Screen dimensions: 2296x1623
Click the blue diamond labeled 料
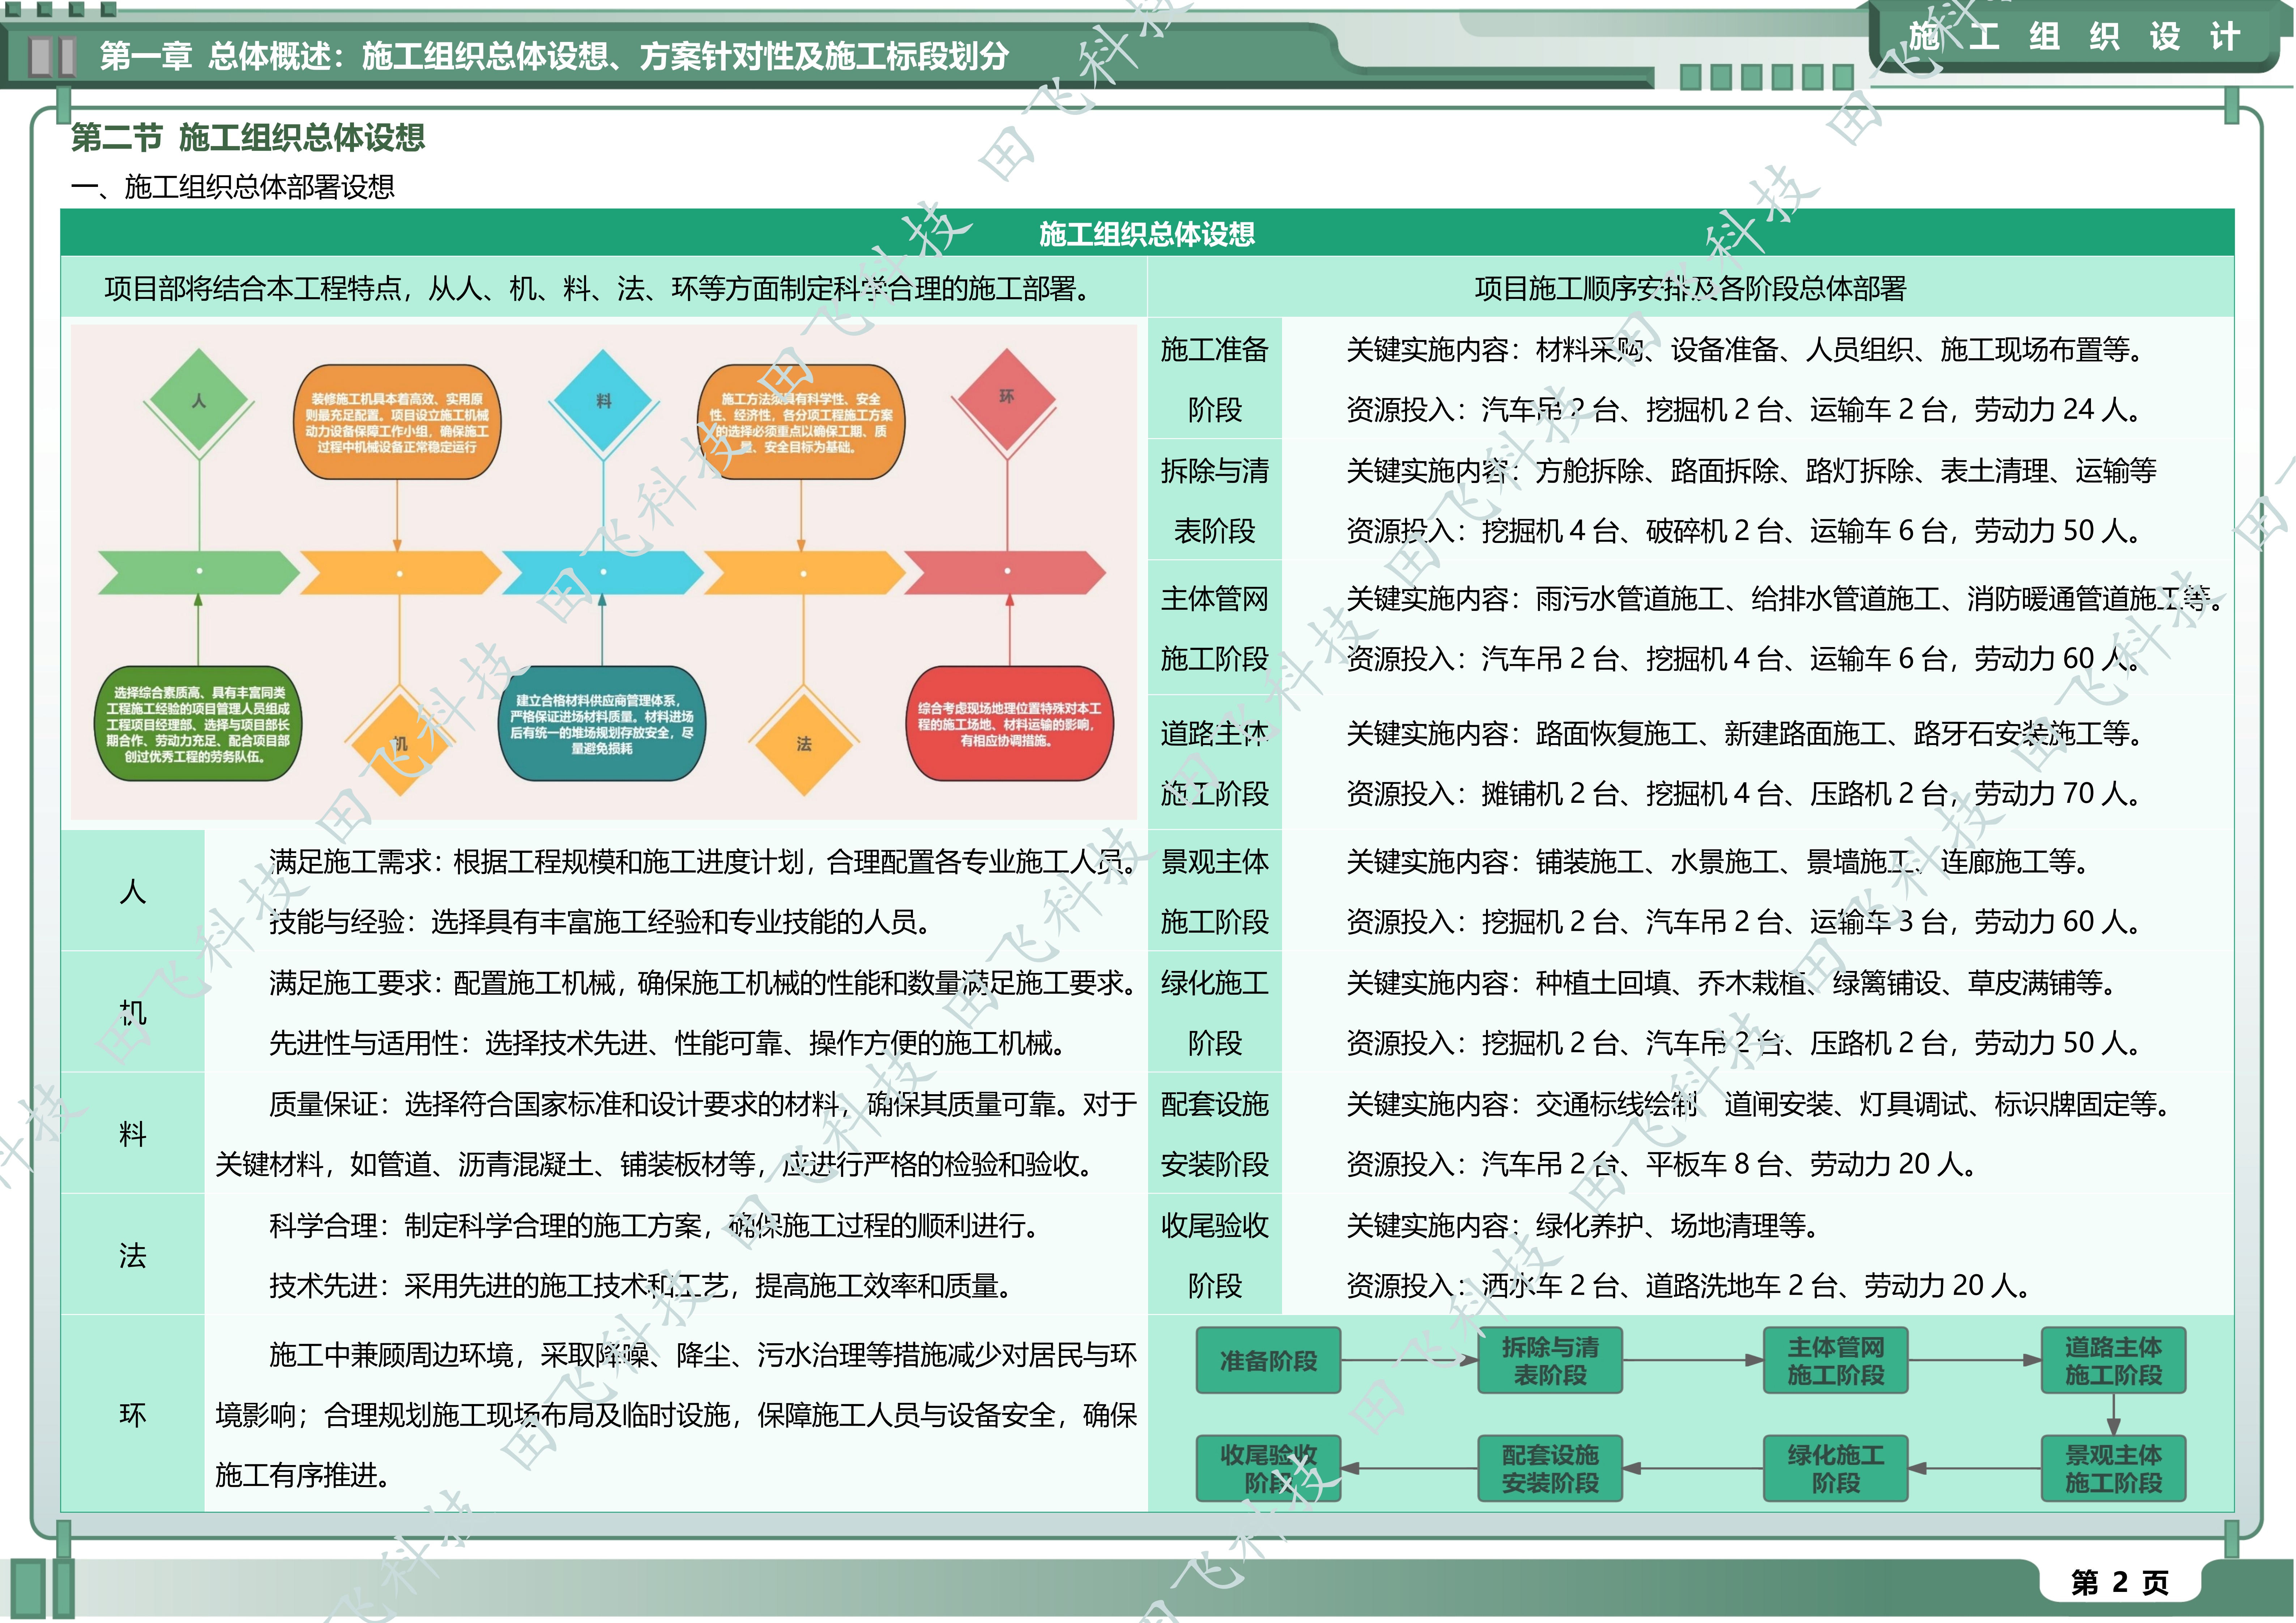pyautogui.click(x=603, y=401)
